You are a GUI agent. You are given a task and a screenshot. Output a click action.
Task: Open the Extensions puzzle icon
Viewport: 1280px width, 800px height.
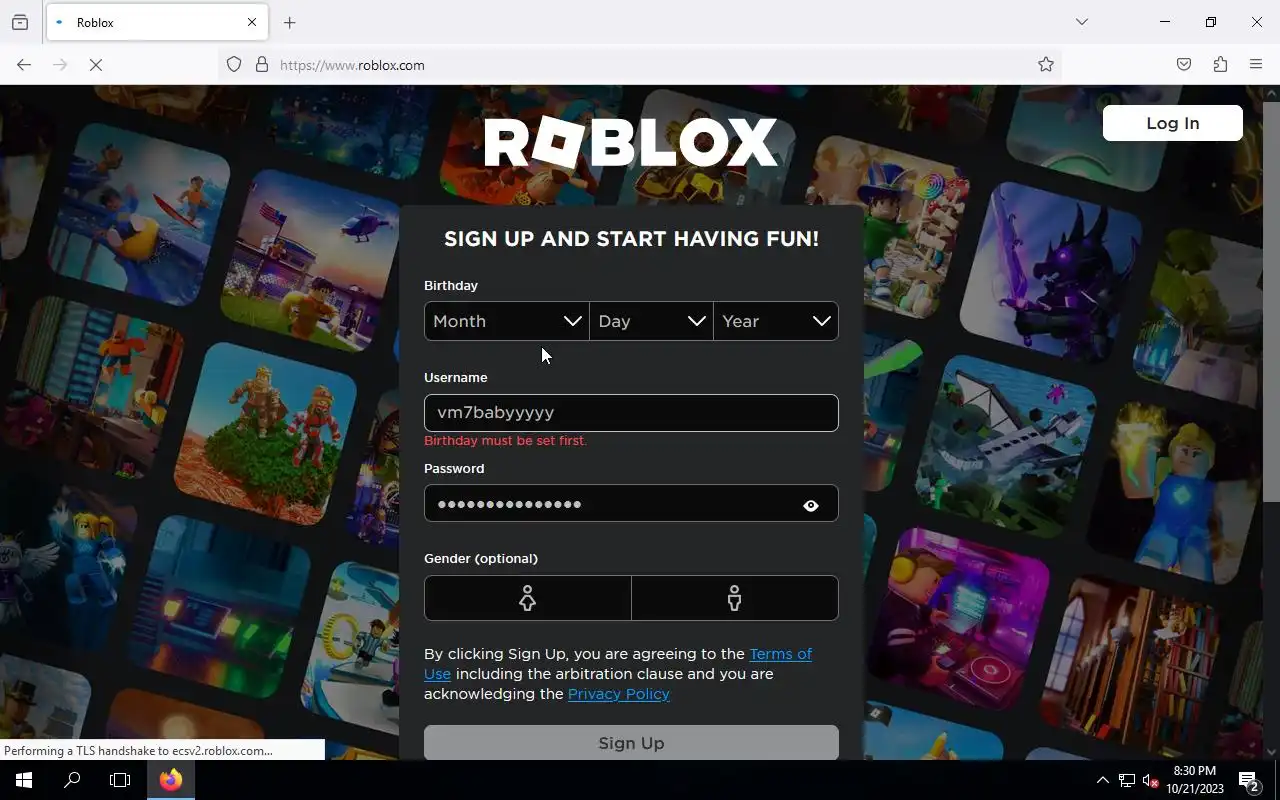coord(1220,65)
